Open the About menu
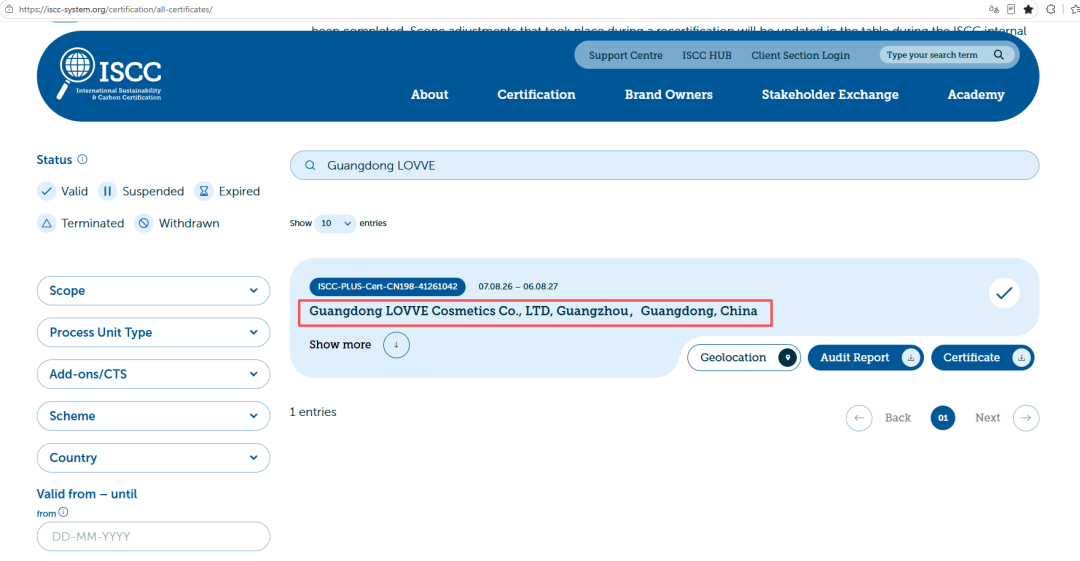The image size is (1080, 561). 430,94
